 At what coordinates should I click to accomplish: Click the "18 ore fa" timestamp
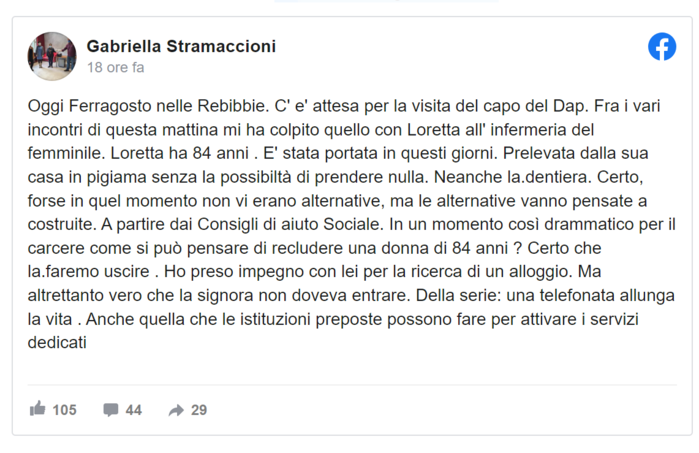click(x=115, y=68)
